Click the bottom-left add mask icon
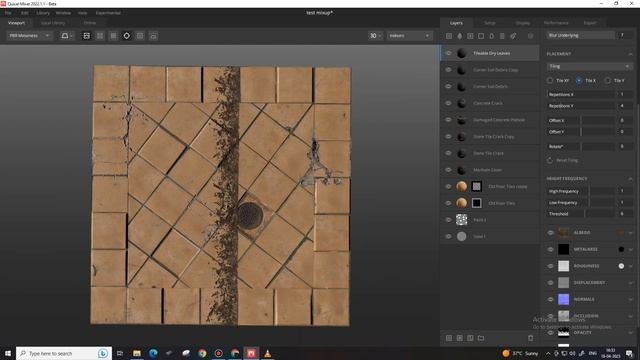The width and height of the screenshot is (640, 360). (x=449, y=338)
